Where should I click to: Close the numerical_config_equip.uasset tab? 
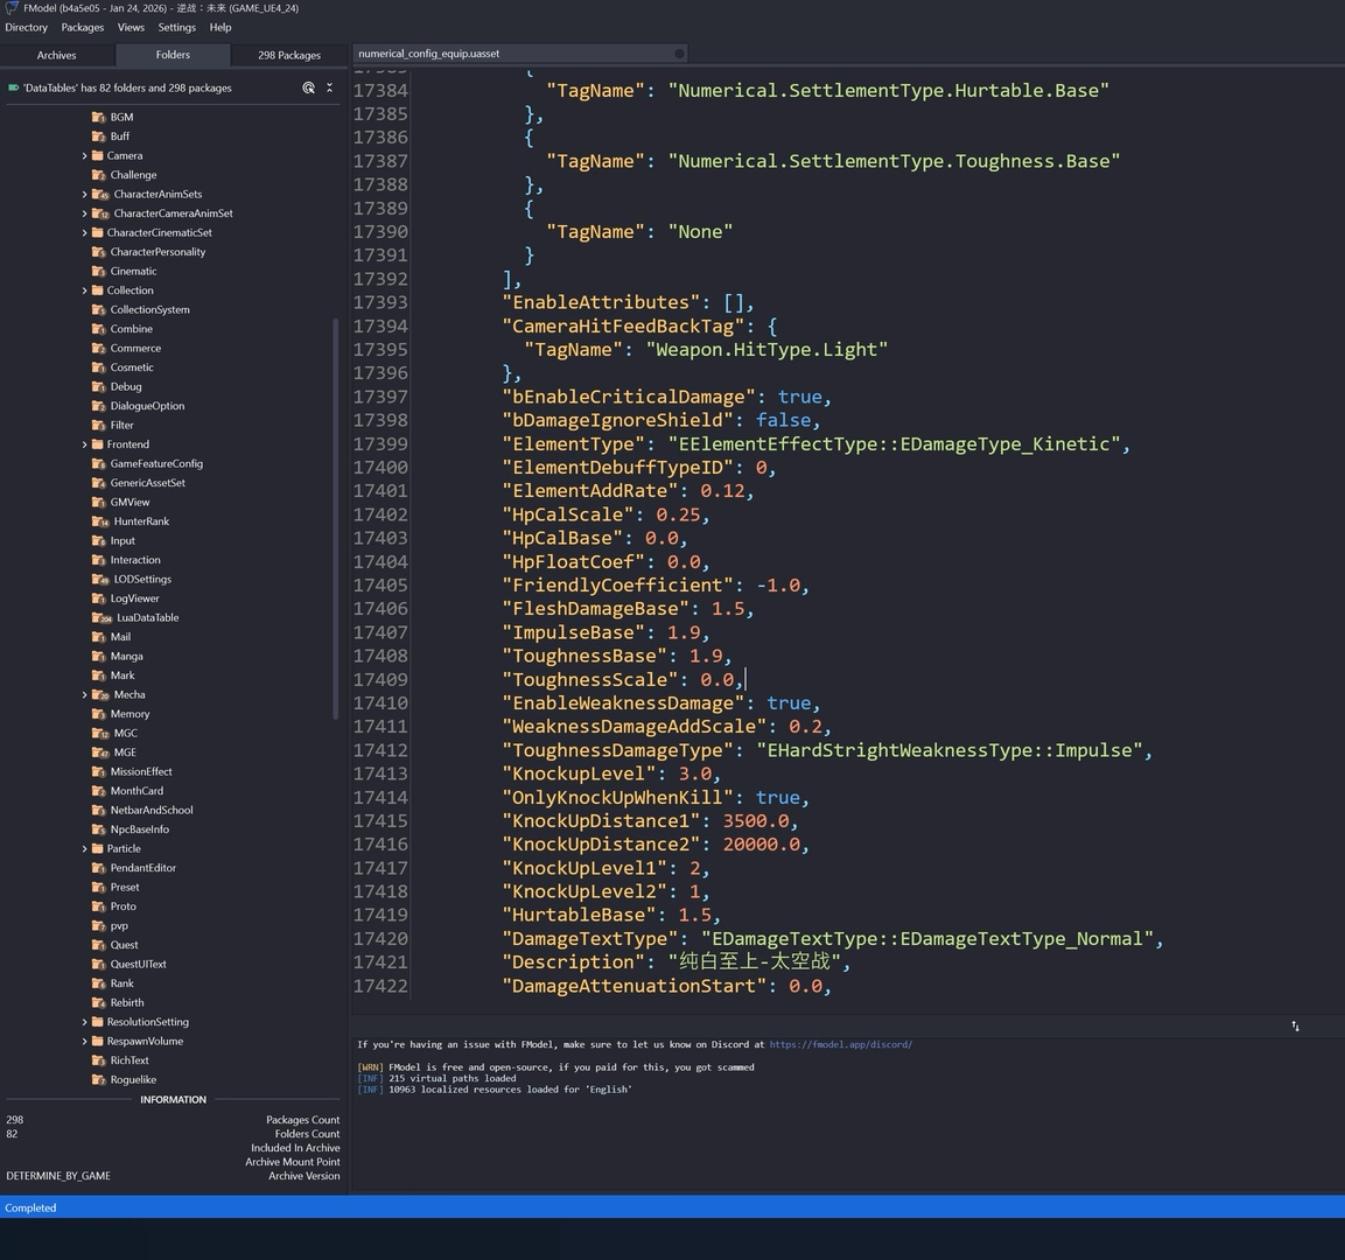679,54
